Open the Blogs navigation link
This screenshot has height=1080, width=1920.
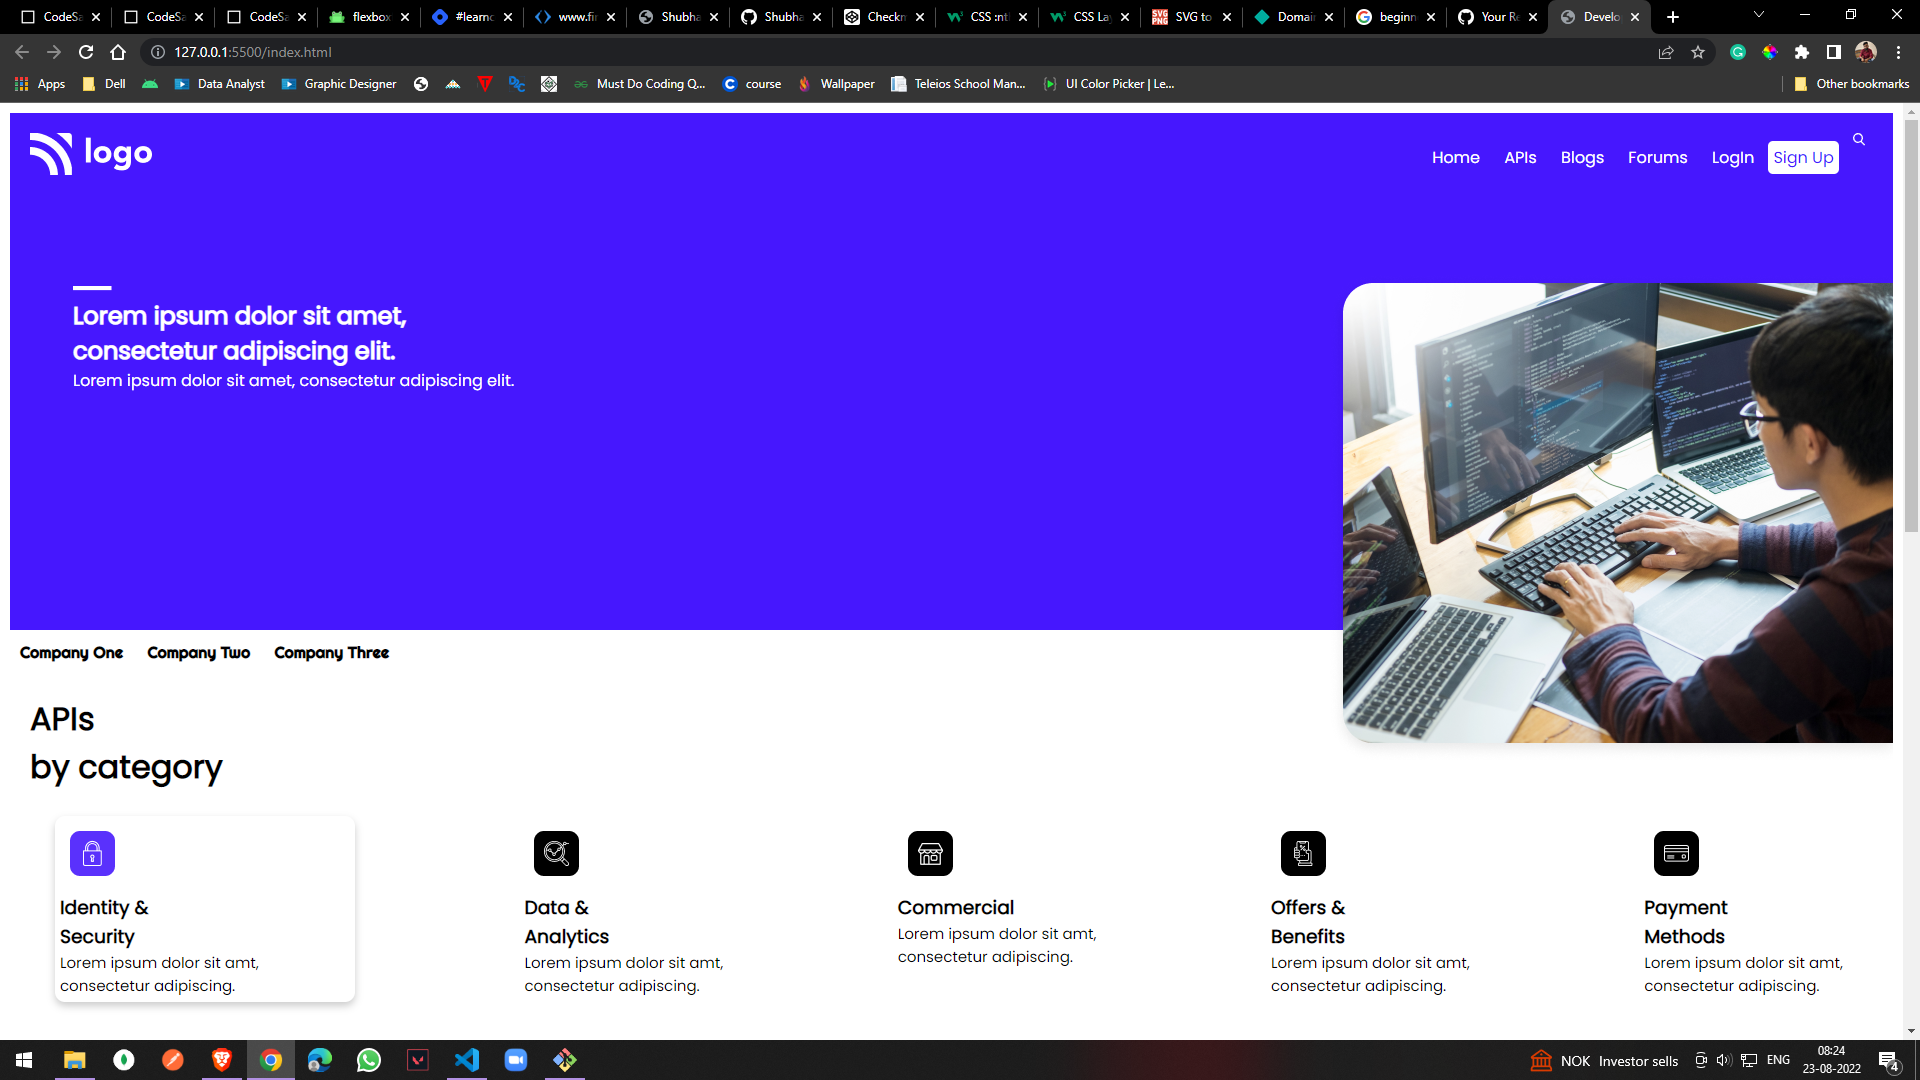pos(1582,158)
